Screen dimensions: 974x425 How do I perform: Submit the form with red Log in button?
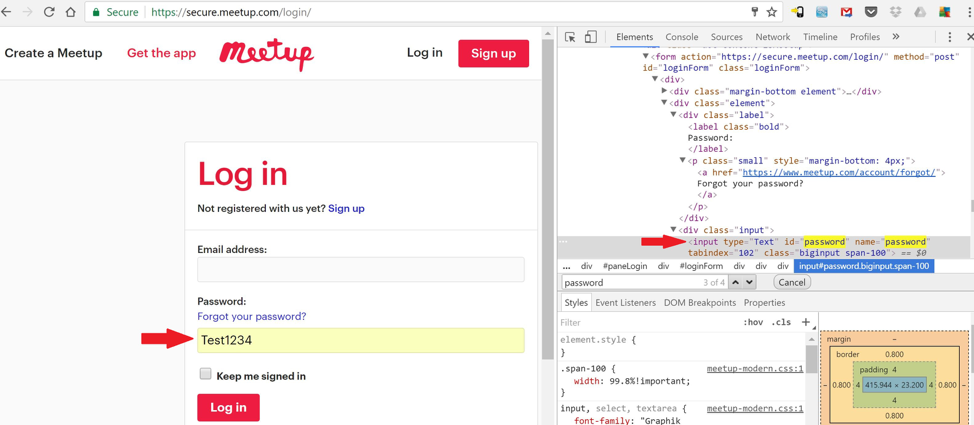(x=228, y=408)
